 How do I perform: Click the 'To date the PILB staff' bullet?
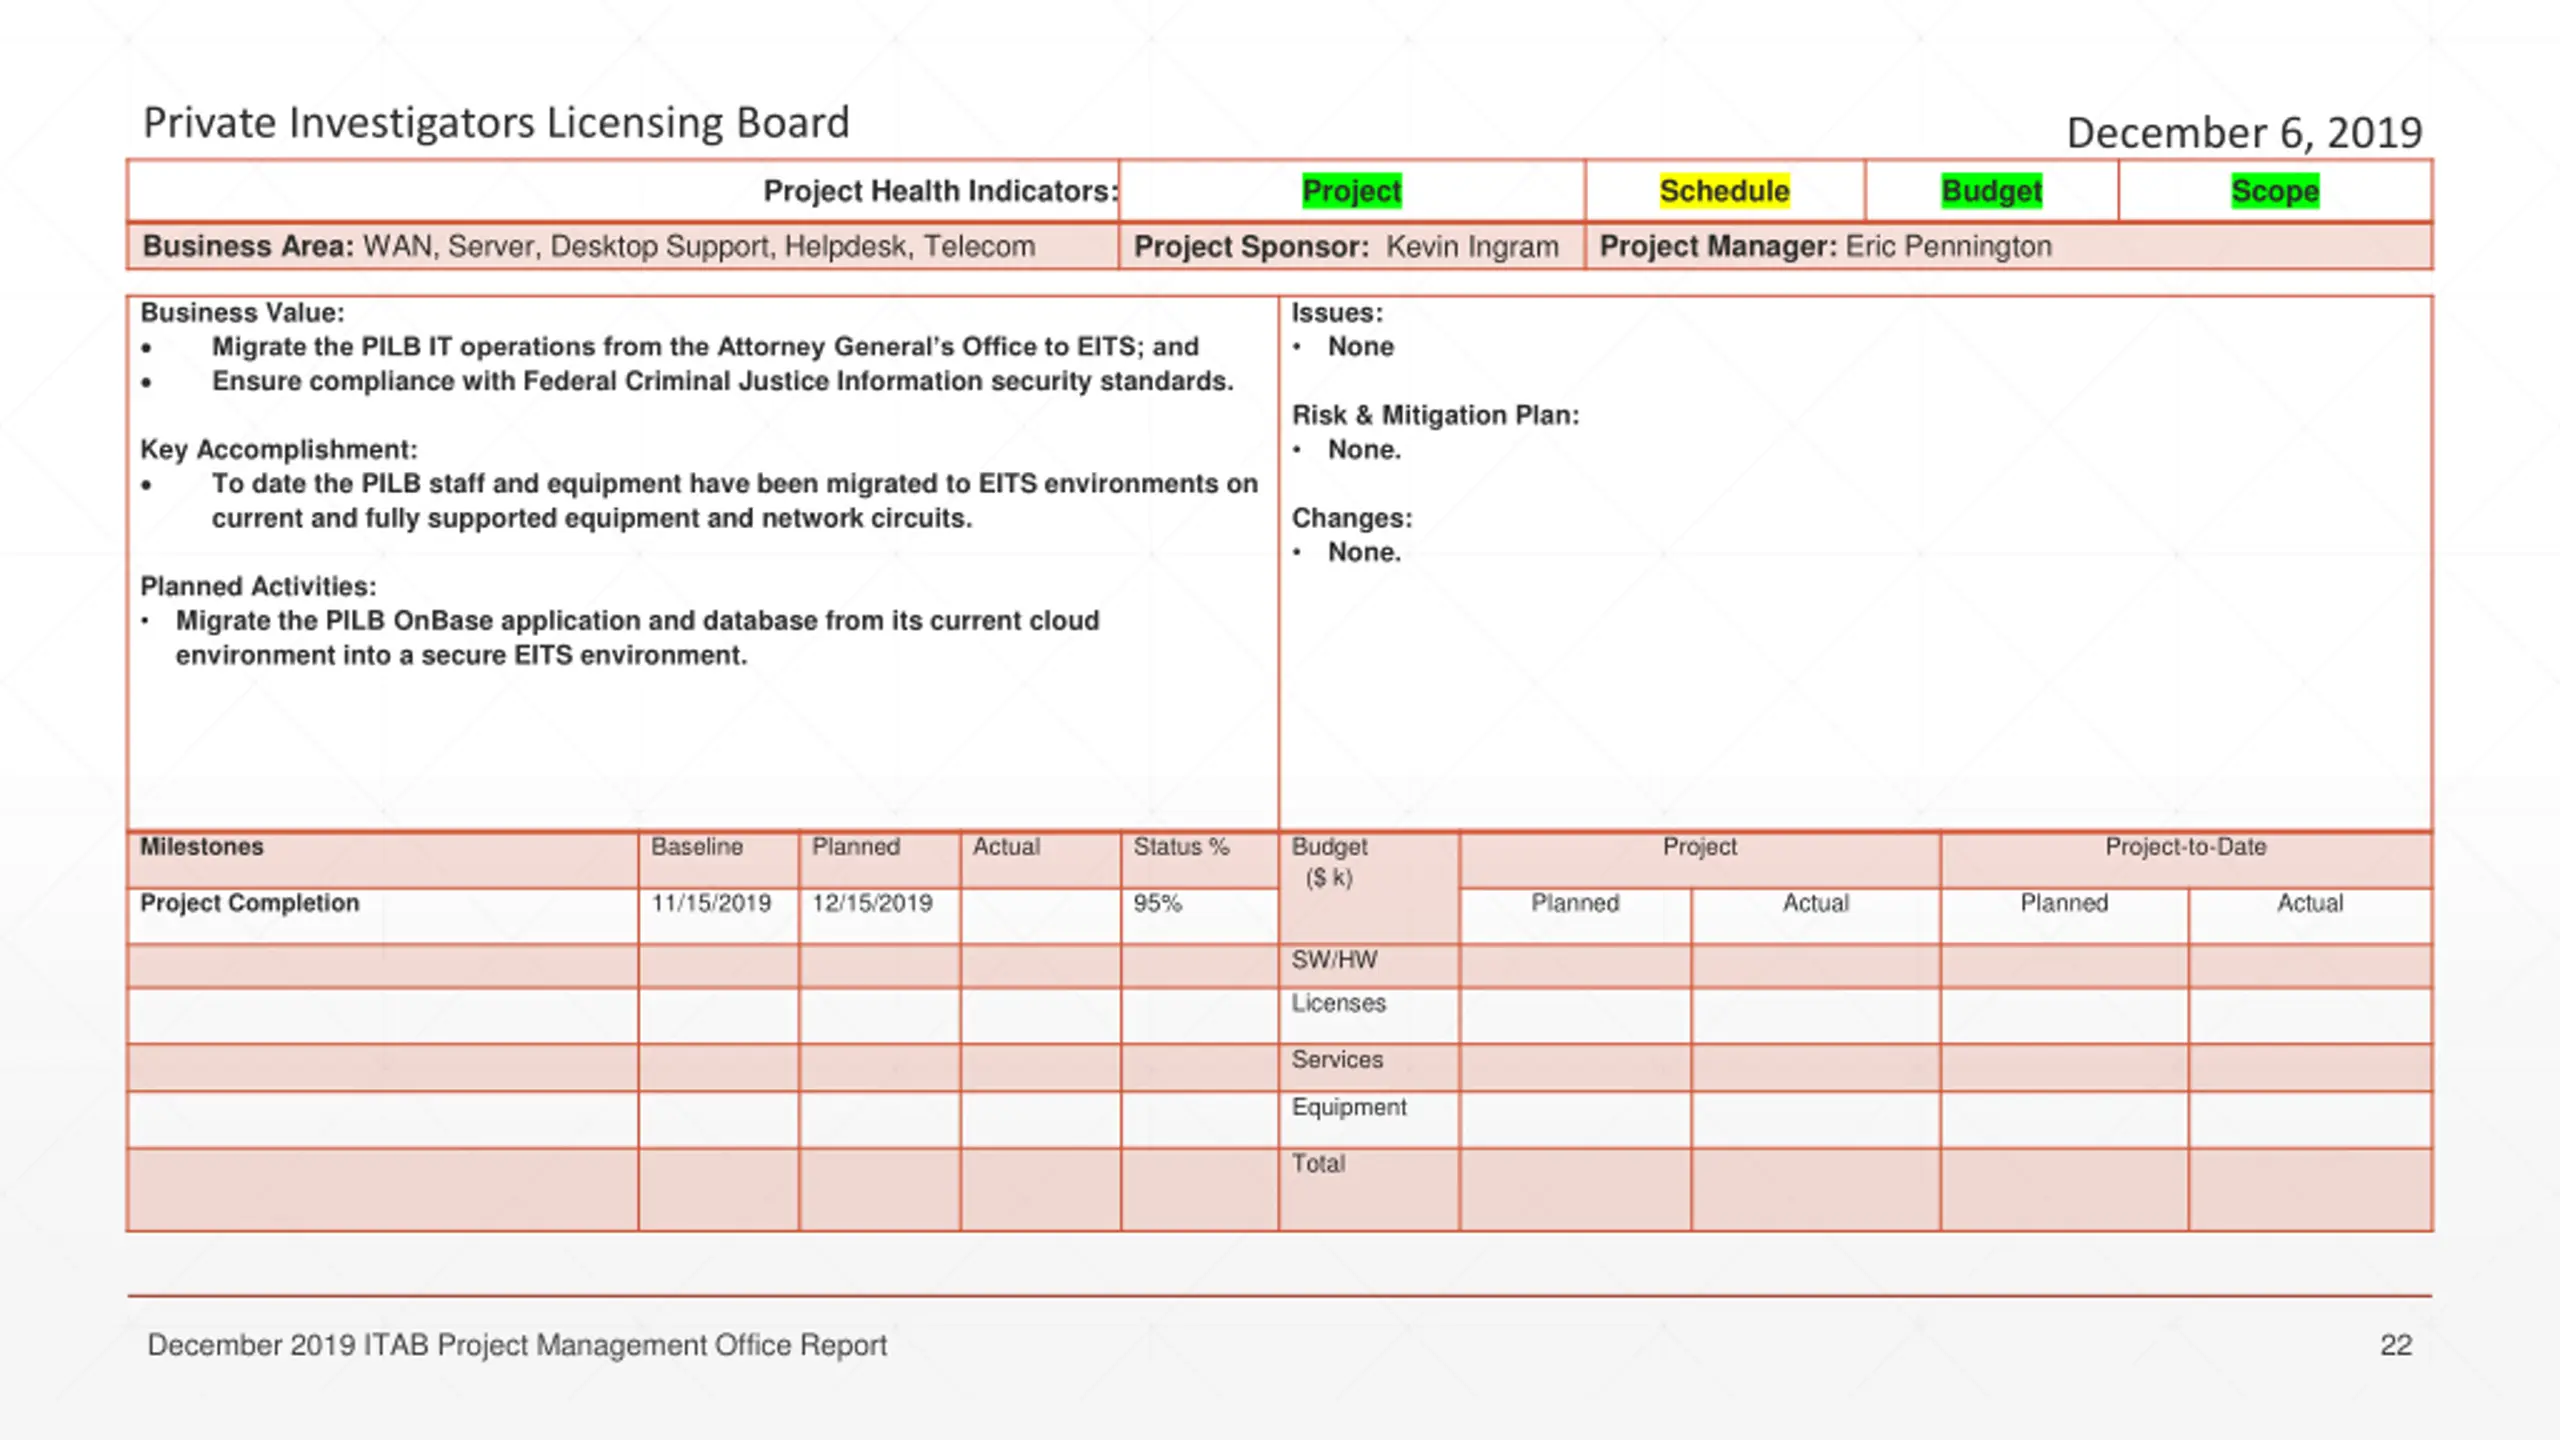click(x=734, y=501)
